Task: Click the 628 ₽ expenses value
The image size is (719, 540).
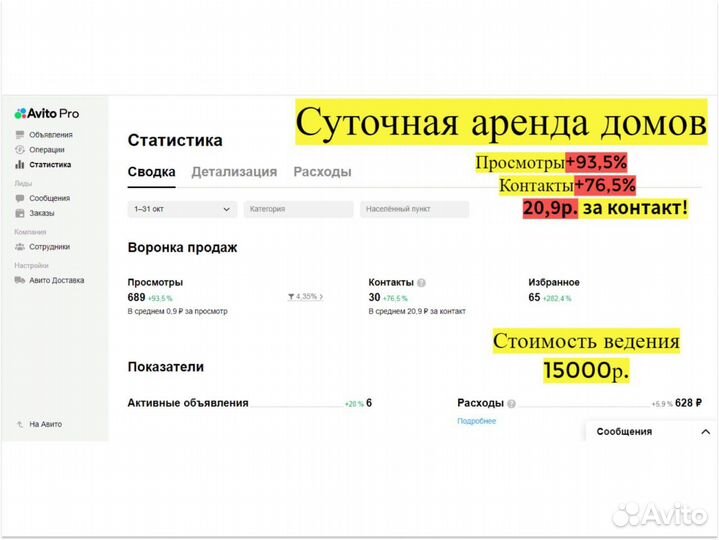Action: (x=688, y=403)
